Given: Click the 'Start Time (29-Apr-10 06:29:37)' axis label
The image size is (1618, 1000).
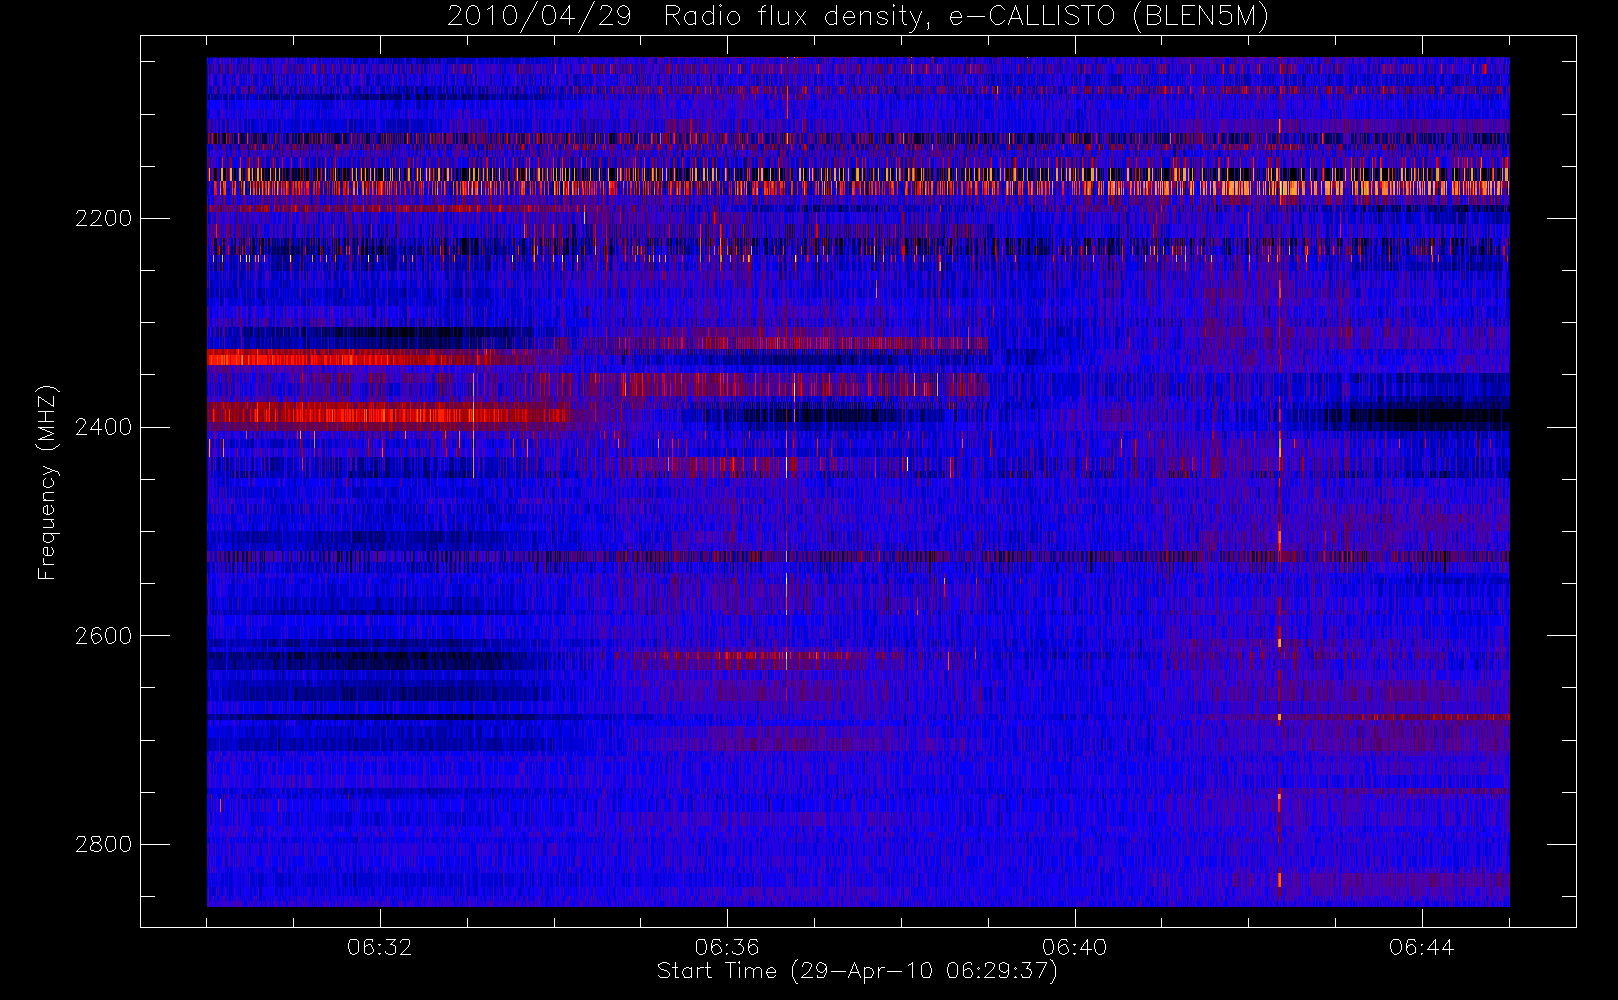Looking at the screenshot, I should pyautogui.click(x=857, y=971).
